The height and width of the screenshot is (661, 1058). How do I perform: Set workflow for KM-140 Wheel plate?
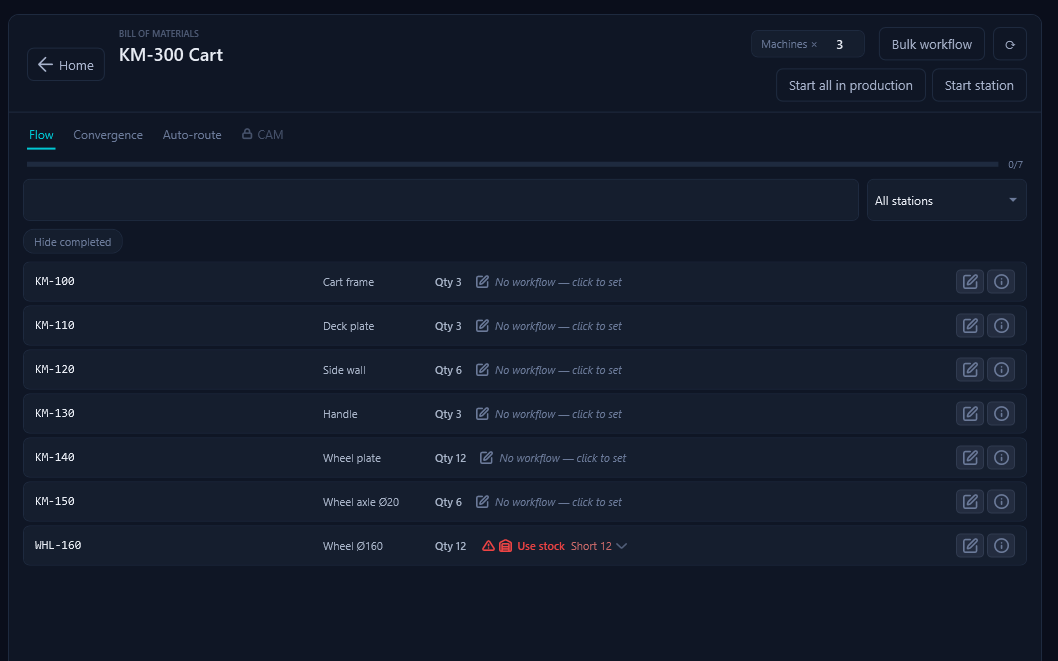tap(553, 458)
